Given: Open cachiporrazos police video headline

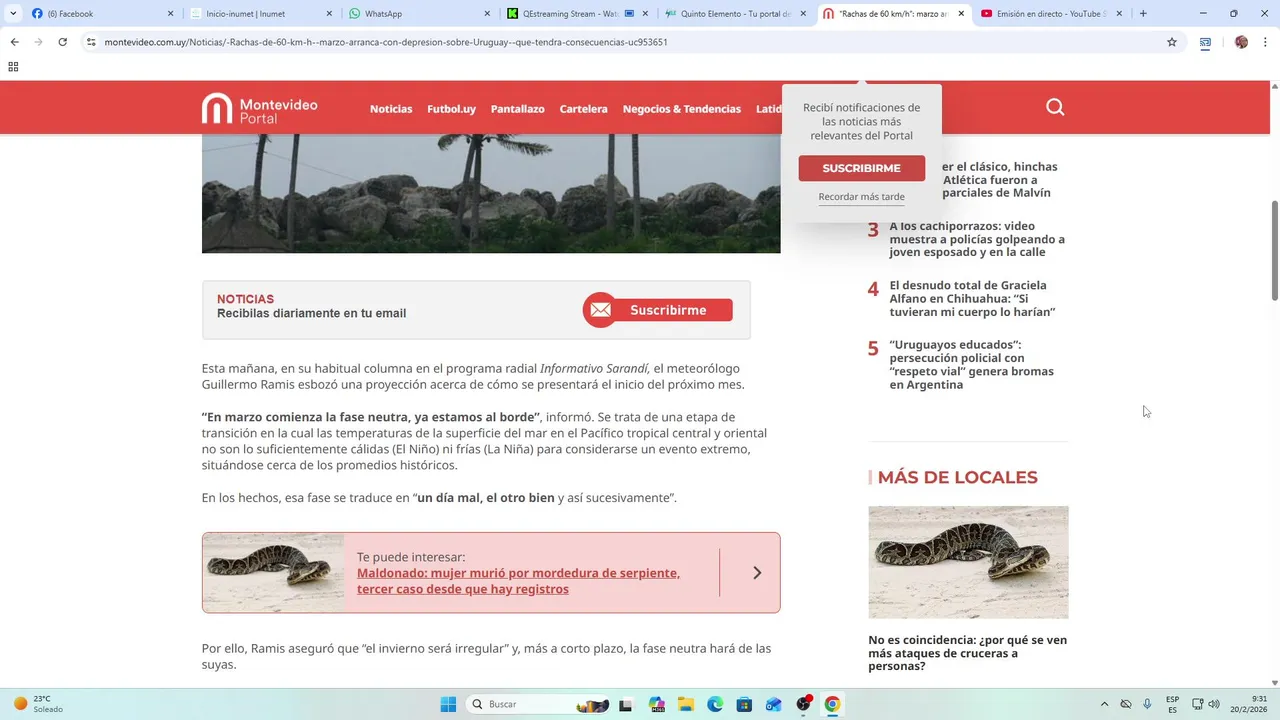Looking at the screenshot, I should click(x=977, y=239).
